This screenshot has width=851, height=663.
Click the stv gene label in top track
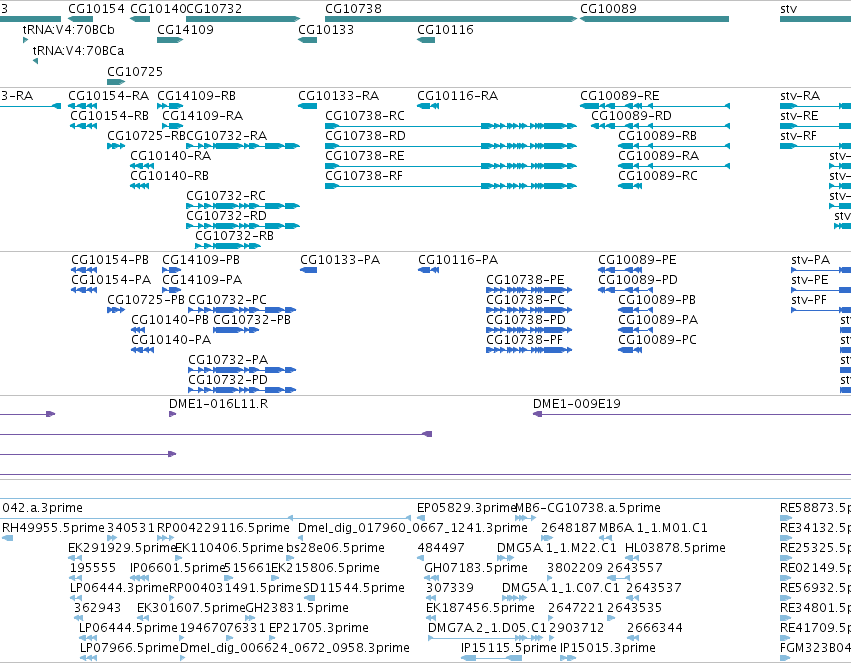(x=788, y=9)
